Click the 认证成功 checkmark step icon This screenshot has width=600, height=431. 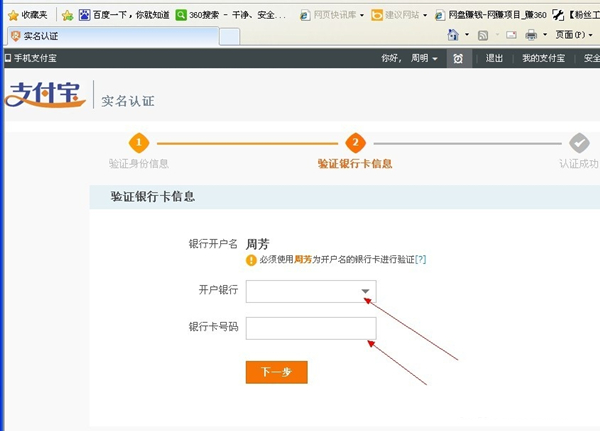579,143
